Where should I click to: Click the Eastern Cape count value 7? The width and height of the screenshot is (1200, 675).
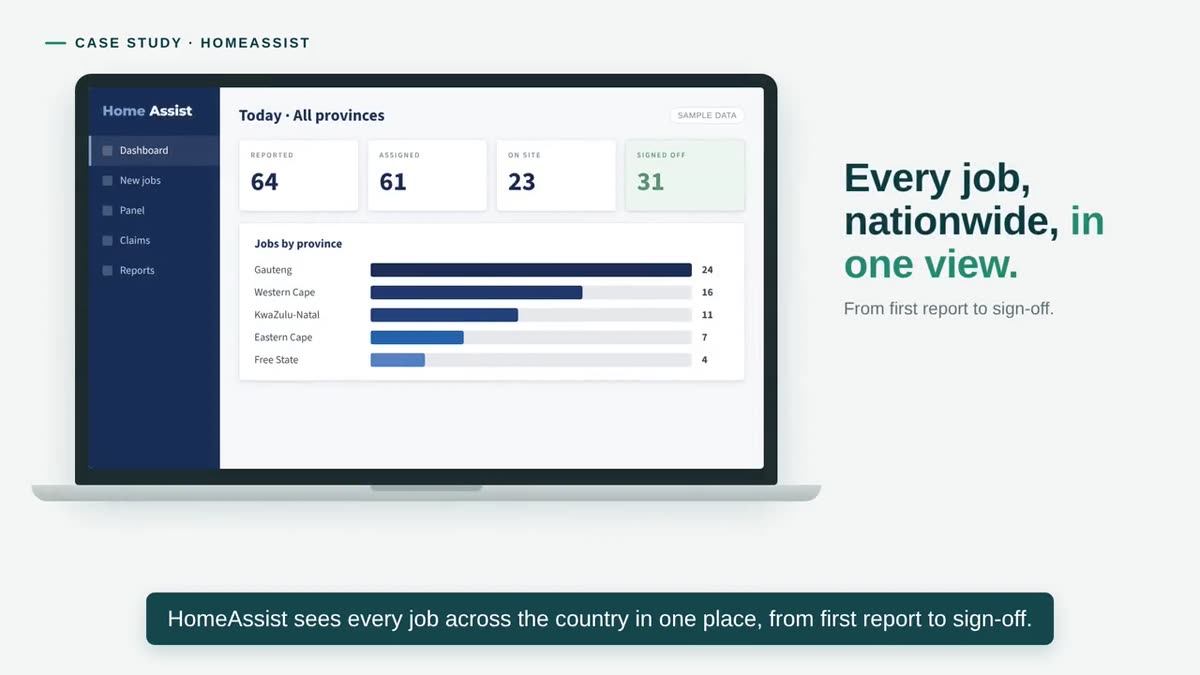tap(704, 338)
